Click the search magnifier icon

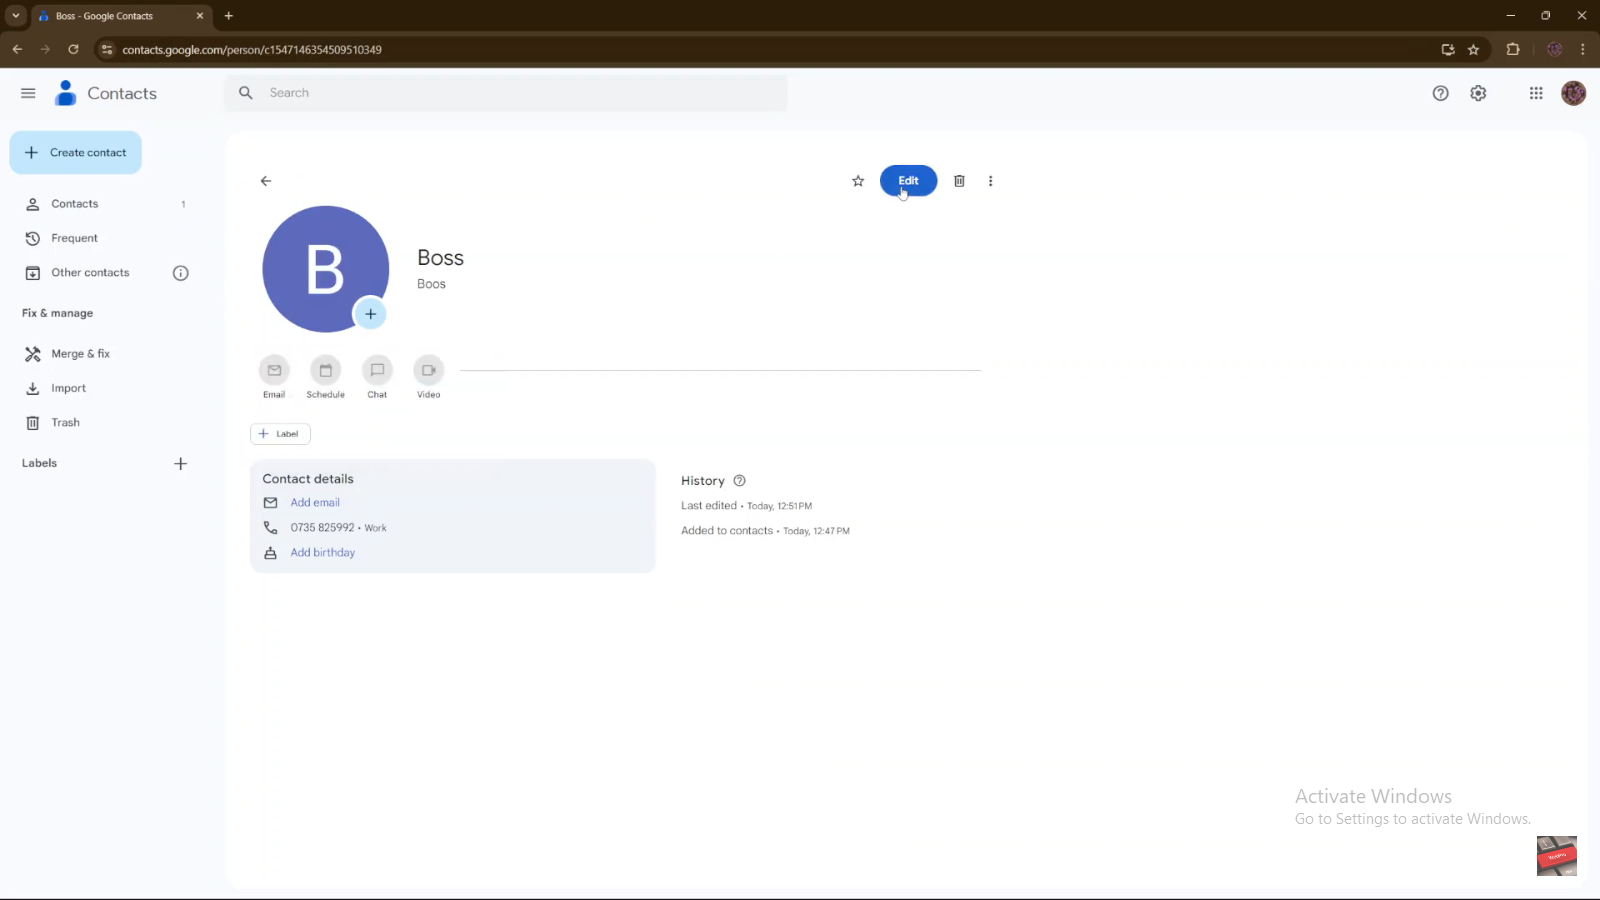246,93
